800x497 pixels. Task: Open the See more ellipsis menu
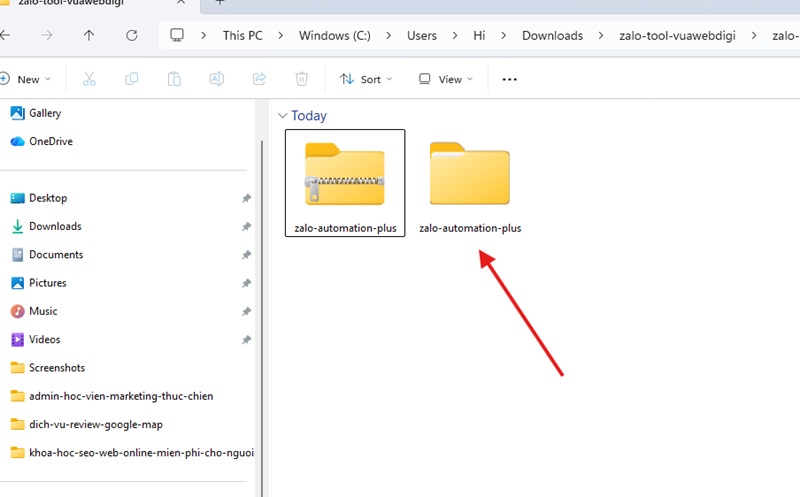(509, 79)
